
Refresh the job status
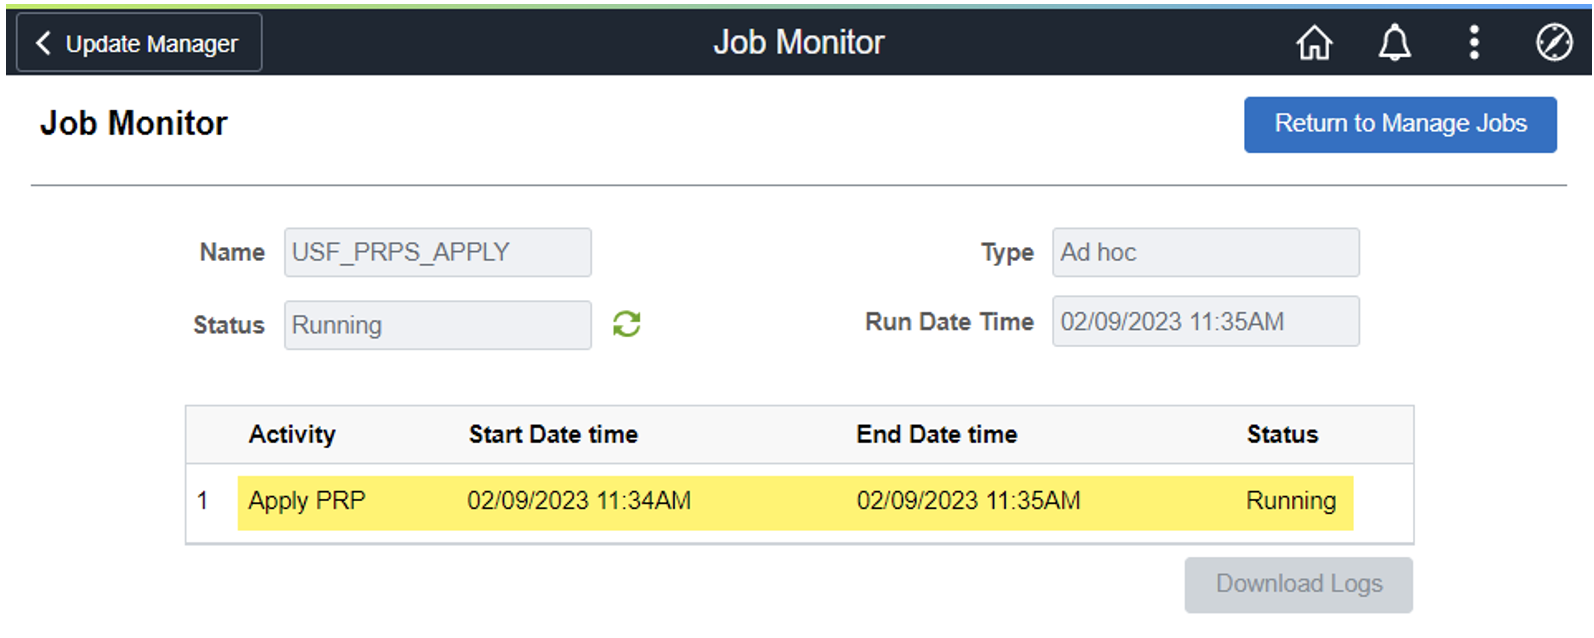click(x=627, y=324)
